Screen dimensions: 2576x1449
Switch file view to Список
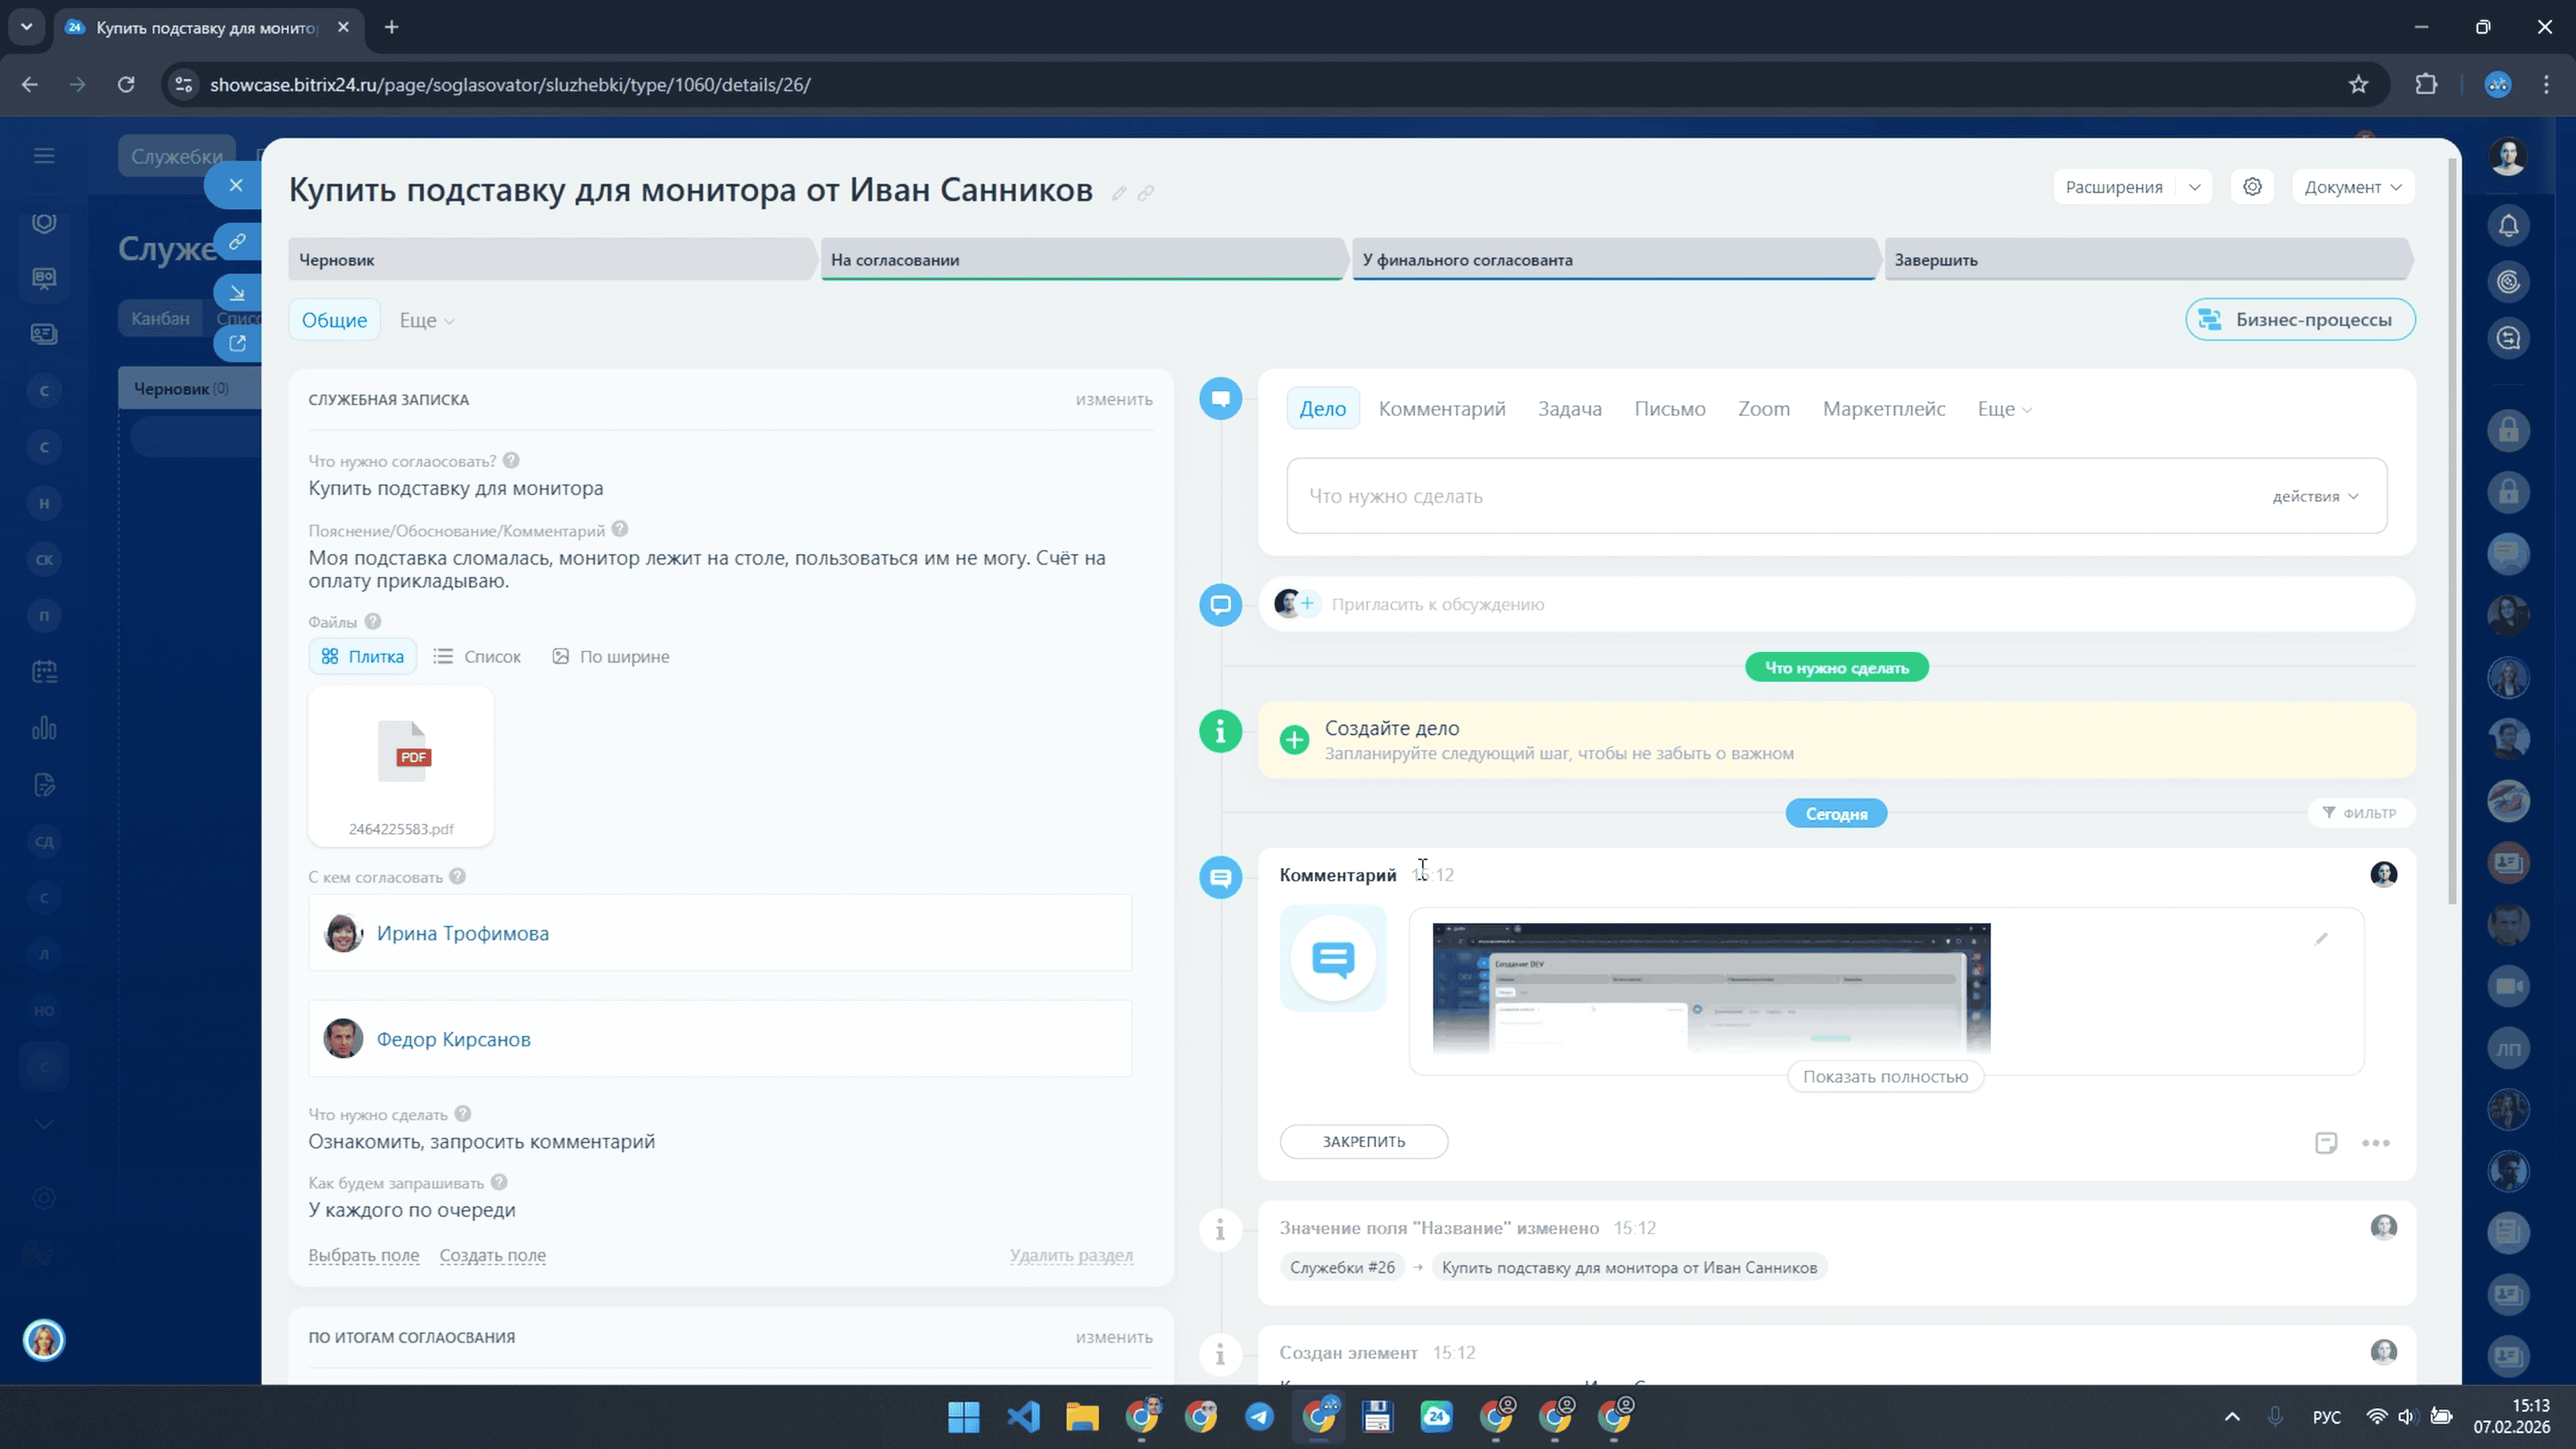pyautogui.click(x=477, y=657)
